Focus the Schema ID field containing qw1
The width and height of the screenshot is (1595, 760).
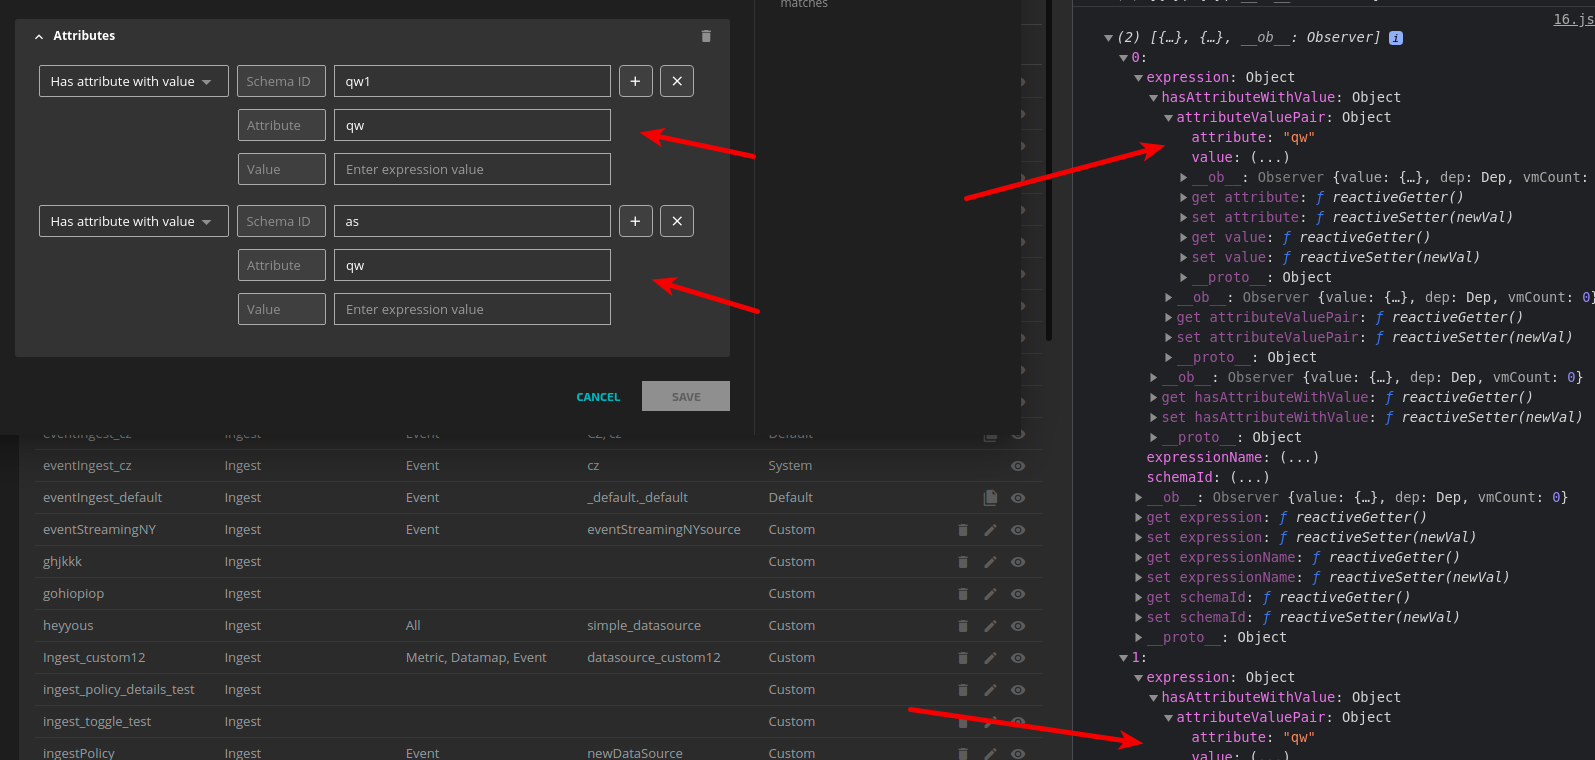[x=472, y=81]
